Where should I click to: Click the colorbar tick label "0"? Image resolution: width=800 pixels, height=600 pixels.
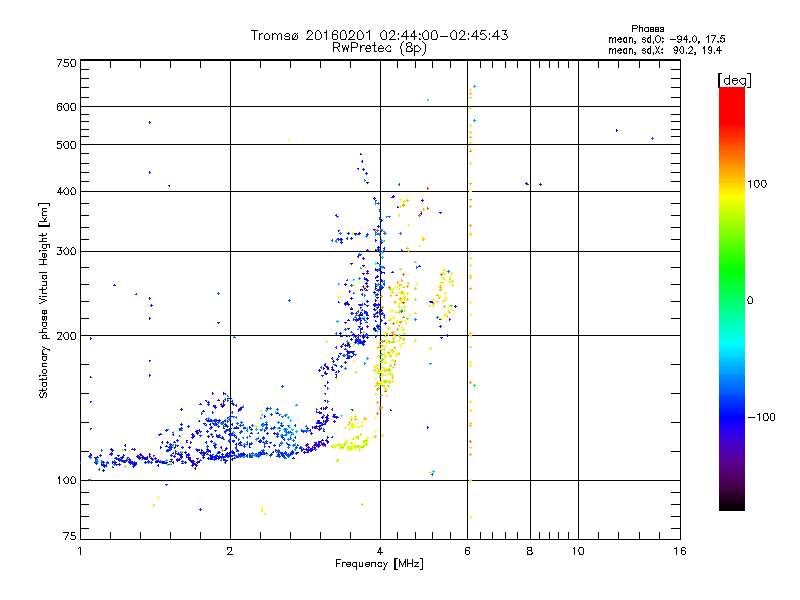[750, 301]
